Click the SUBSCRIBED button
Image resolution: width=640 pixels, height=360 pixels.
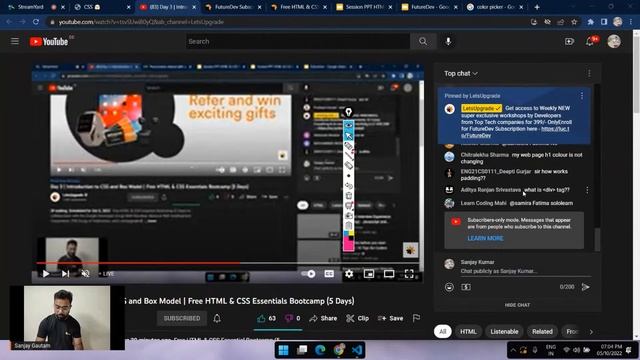(x=182, y=318)
